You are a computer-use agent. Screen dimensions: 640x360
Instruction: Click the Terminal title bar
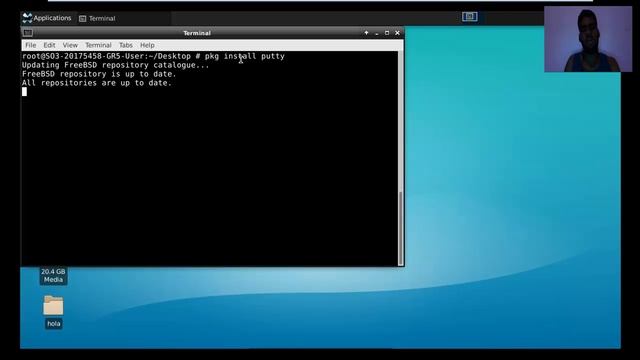click(x=197, y=33)
